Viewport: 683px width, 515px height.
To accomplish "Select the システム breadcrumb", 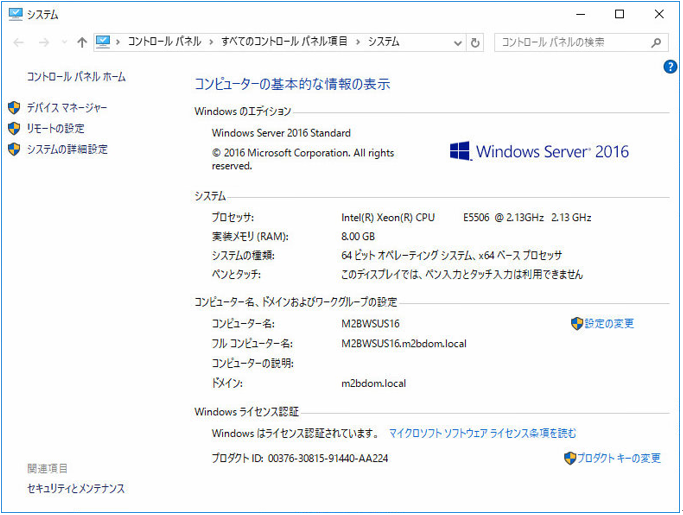I will 384,42.
